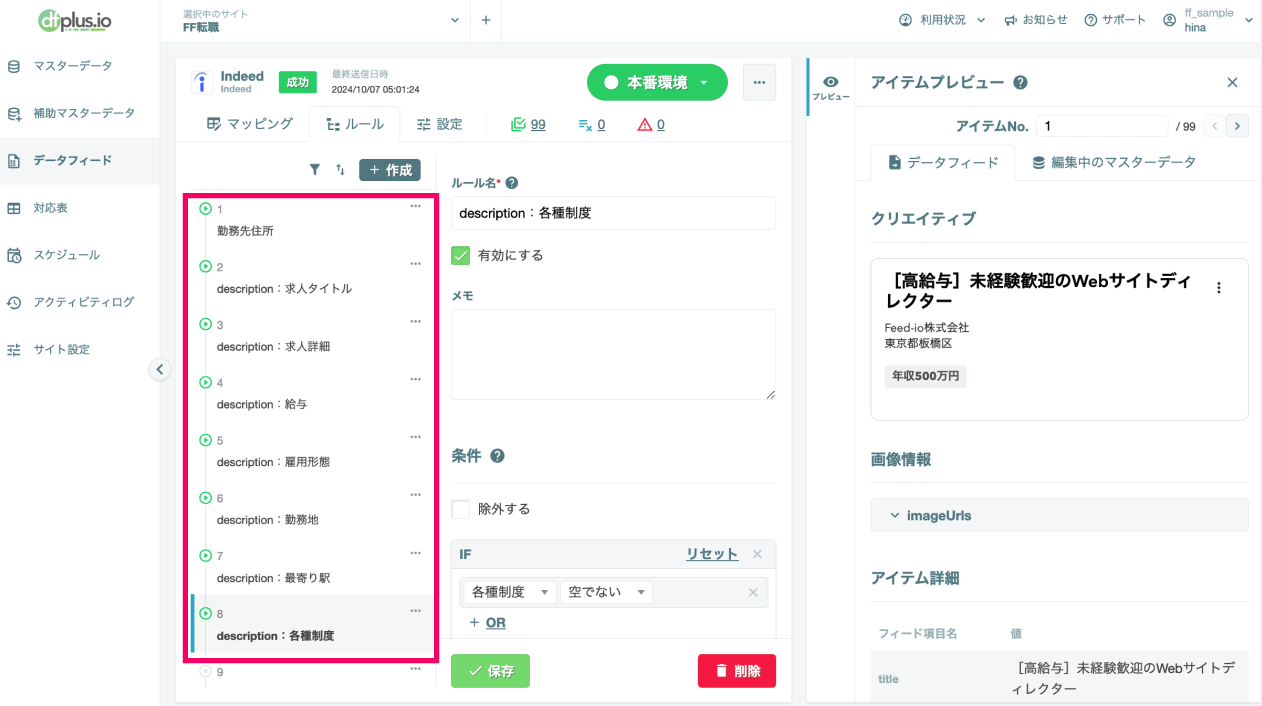The image size is (1262, 706).
Task: Click the 作成 button
Action: pos(390,170)
